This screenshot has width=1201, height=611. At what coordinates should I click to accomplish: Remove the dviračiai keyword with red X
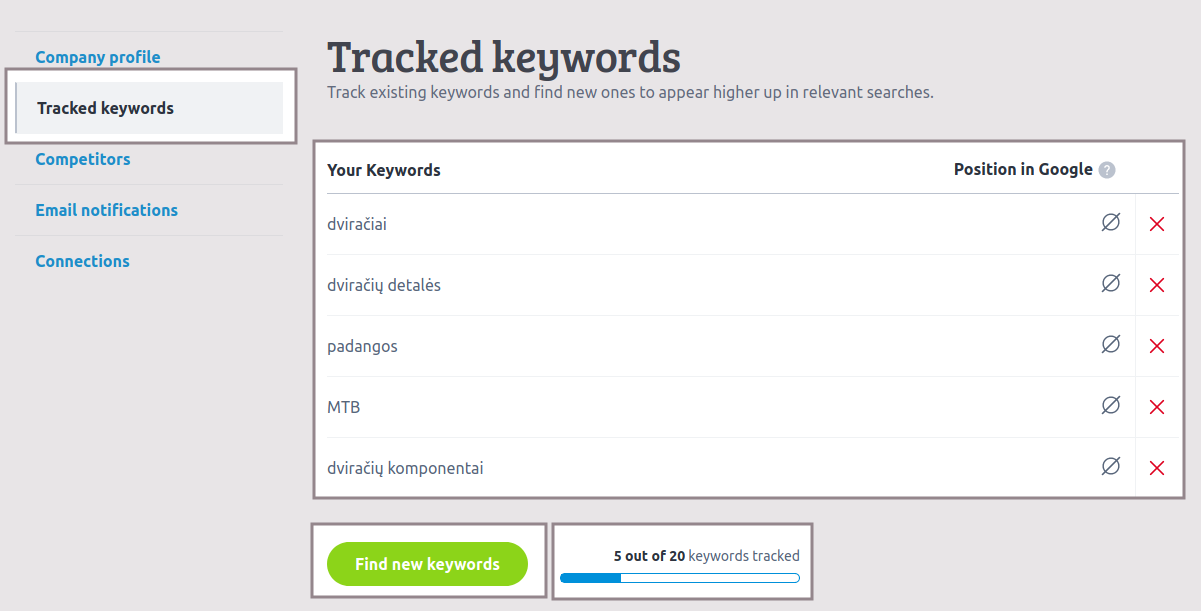(x=1157, y=225)
